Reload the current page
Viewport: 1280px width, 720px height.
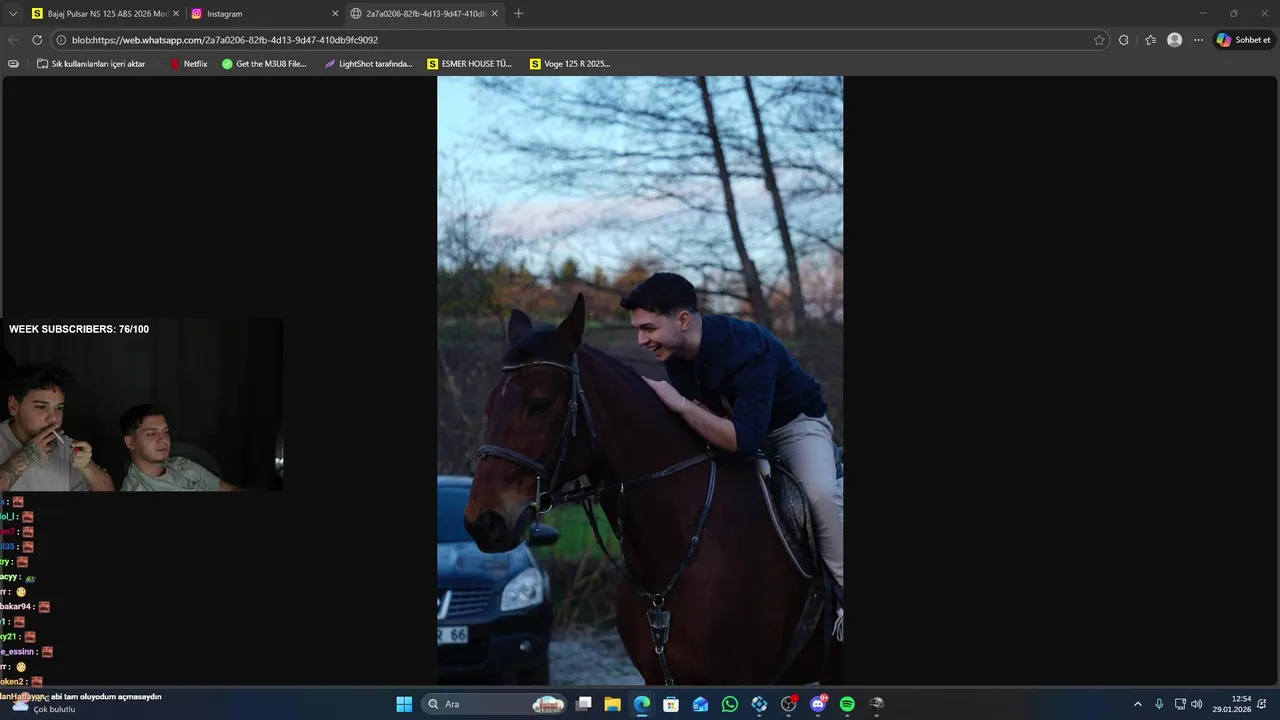(x=37, y=40)
